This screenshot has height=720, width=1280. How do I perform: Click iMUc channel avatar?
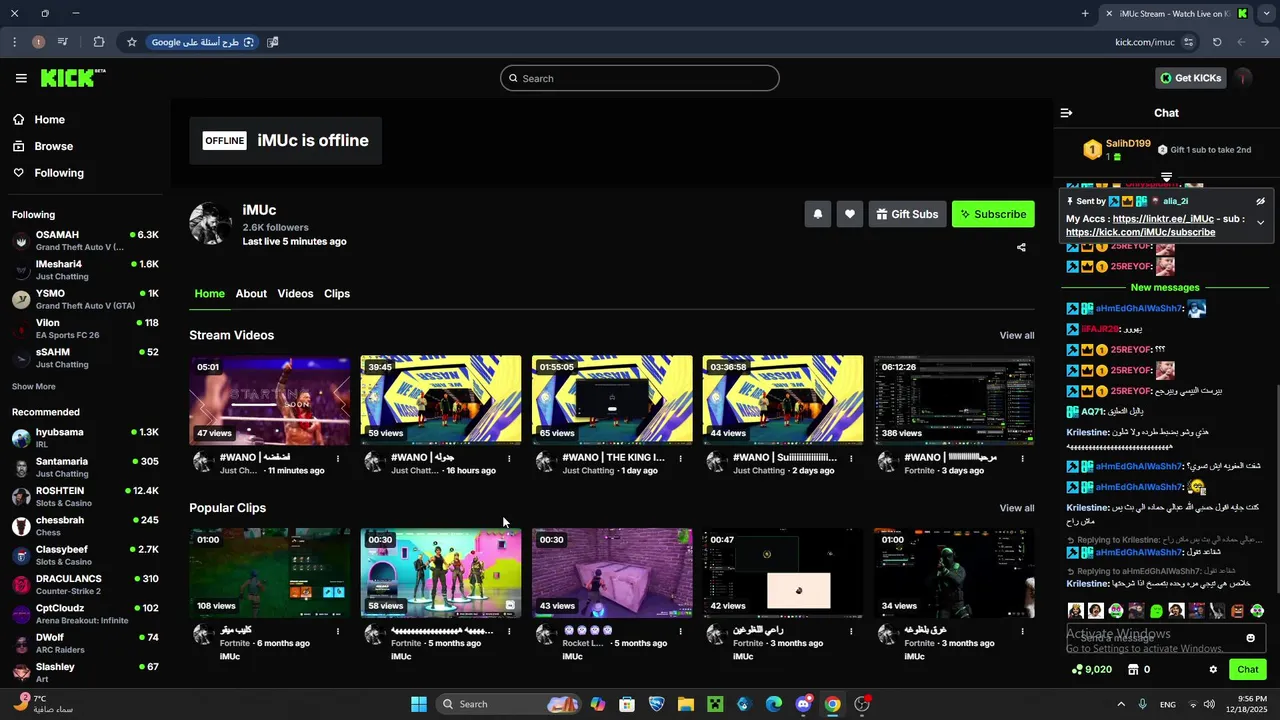point(211,224)
